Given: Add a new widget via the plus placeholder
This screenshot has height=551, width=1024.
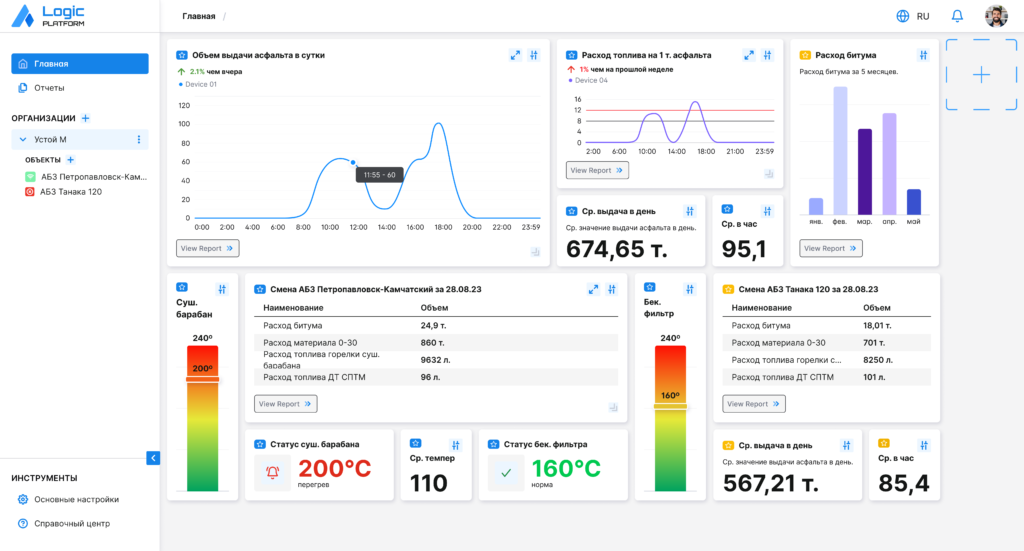Looking at the screenshot, I should click(x=982, y=75).
